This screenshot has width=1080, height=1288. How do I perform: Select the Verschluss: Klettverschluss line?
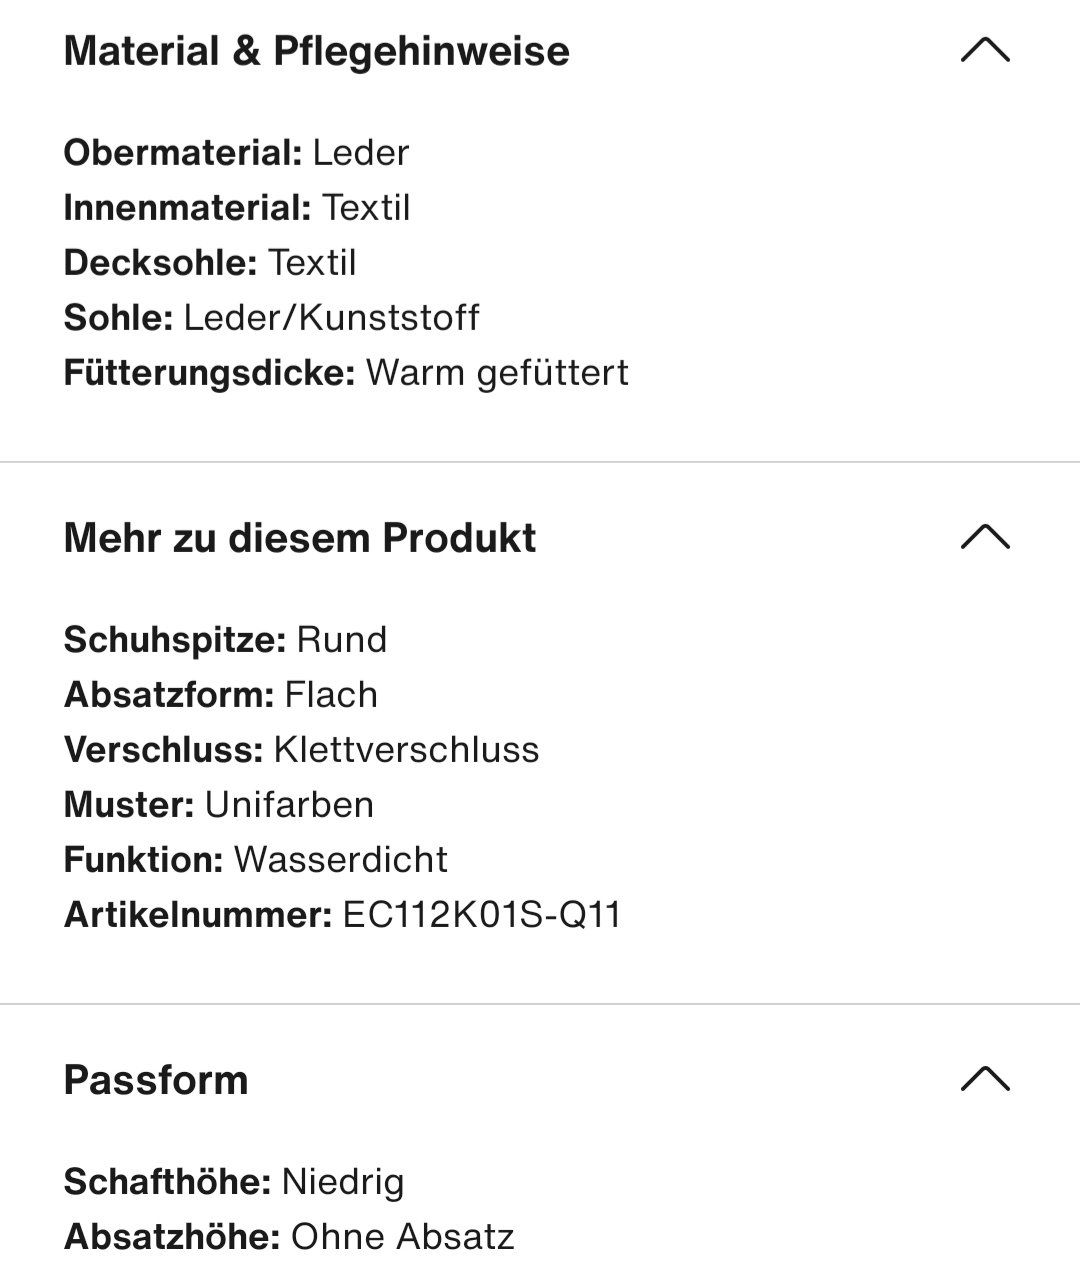(x=301, y=750)
